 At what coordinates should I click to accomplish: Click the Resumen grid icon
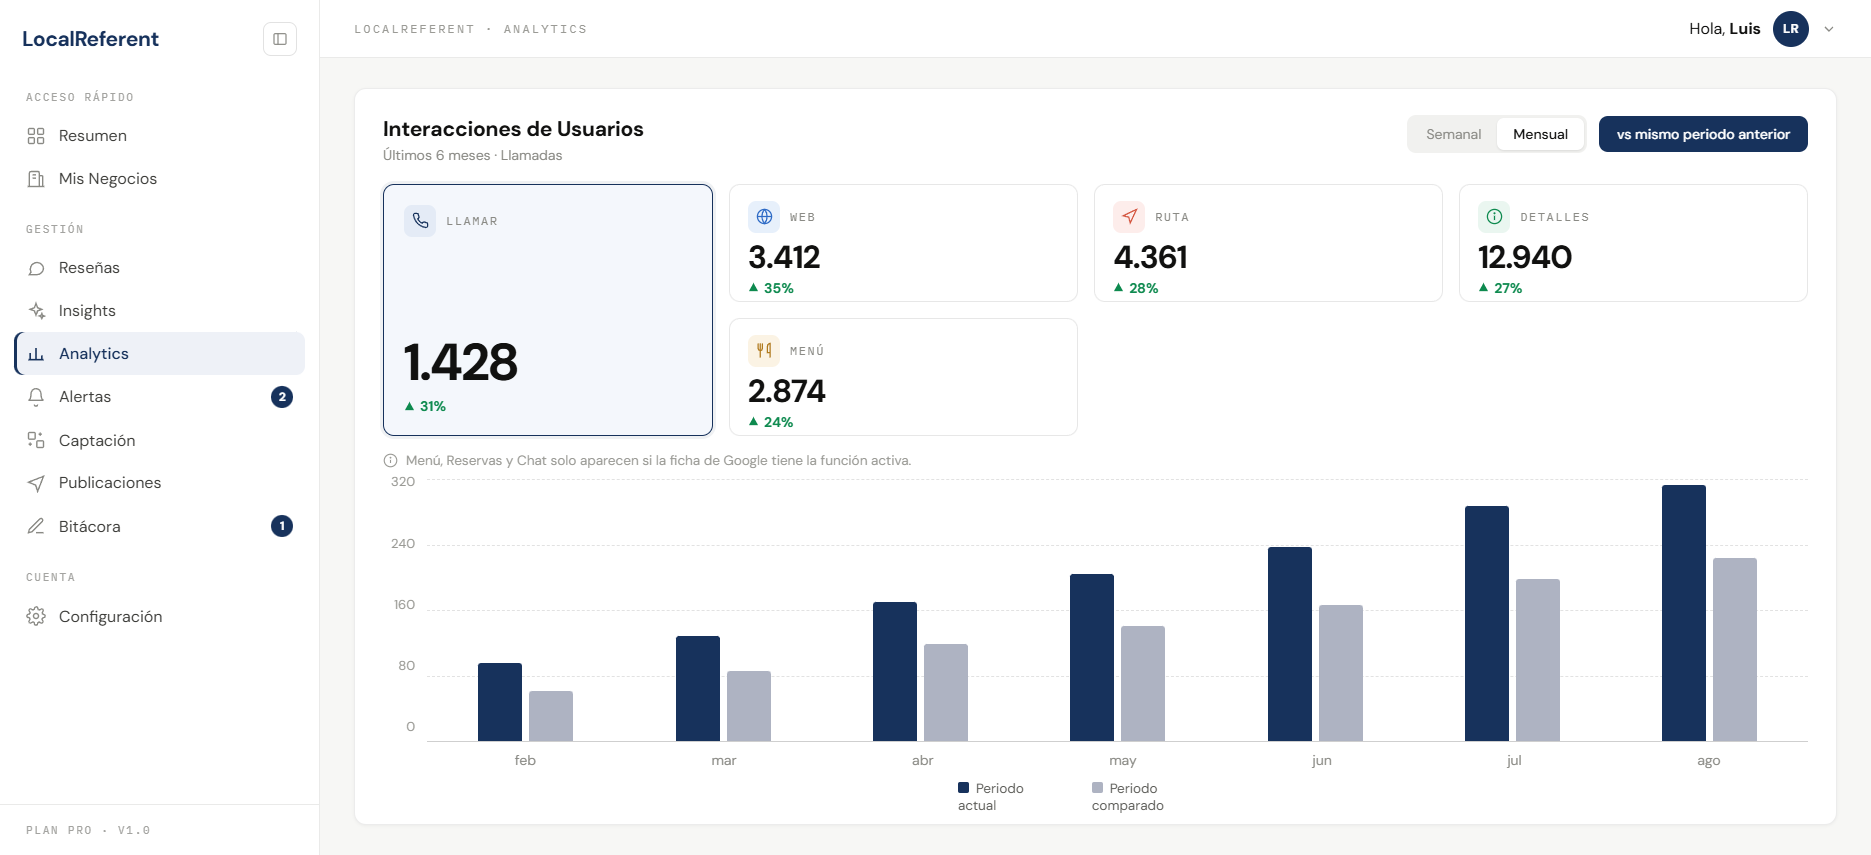36,136
